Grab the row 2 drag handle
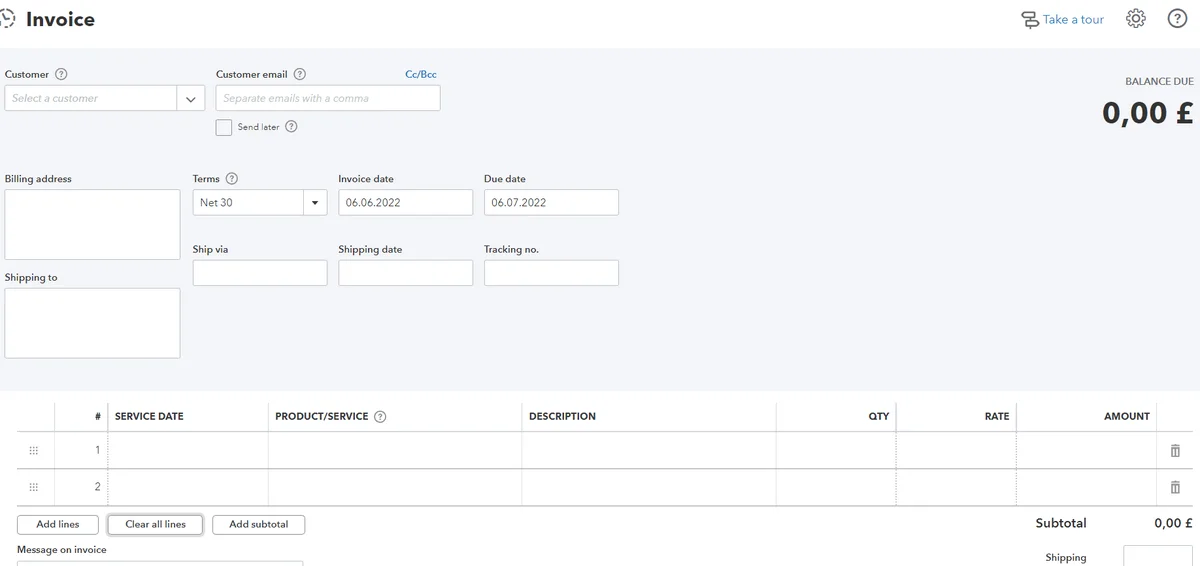The height and width of the screenshot is (566, 1200). [x=33, y=487]
